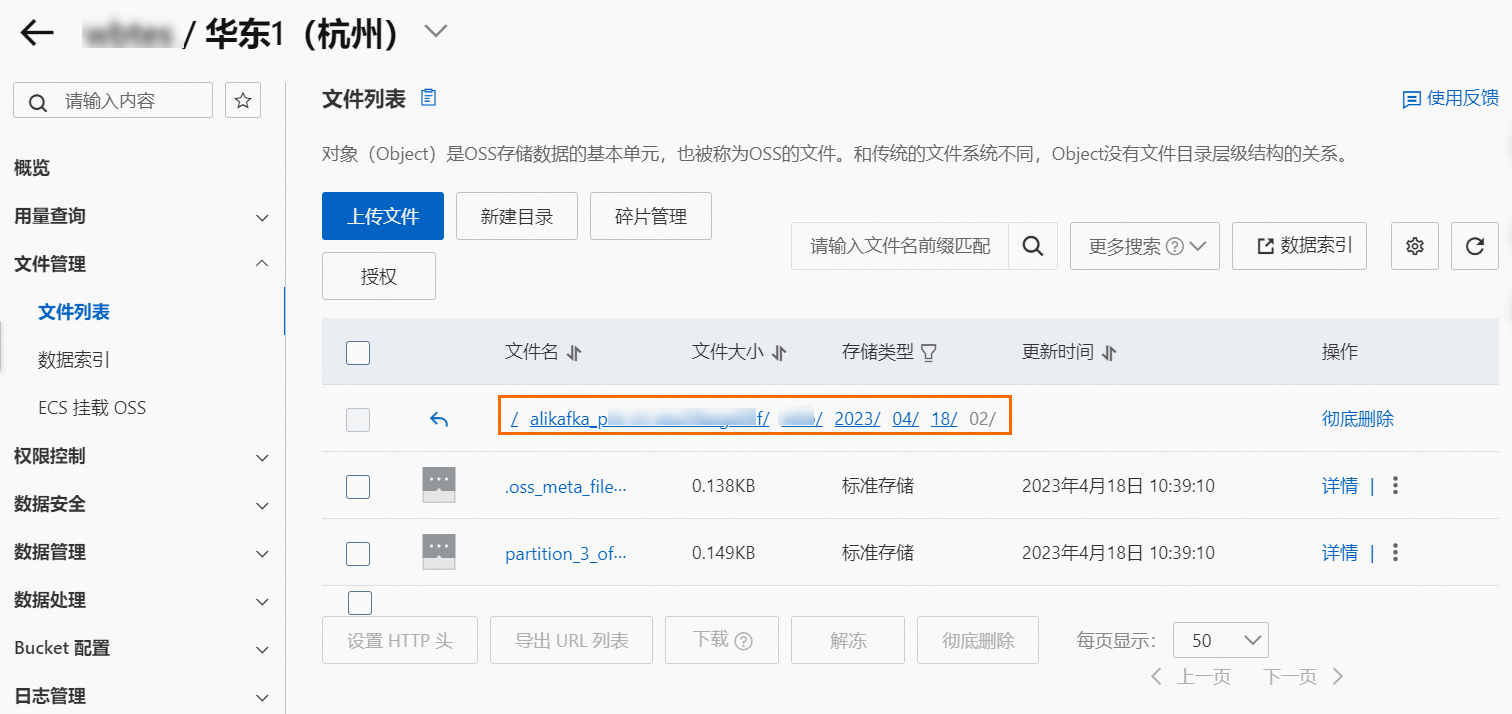Sort by 文件大小 column sort icon
The image size is (1512, 714).
pos(780,353)
